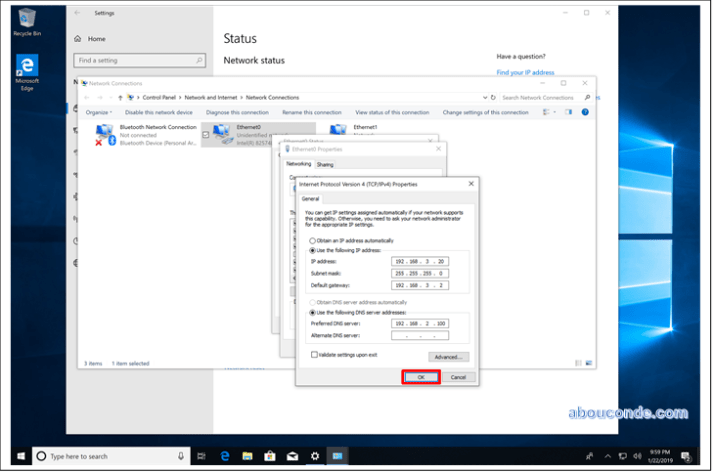Open Microsoft Store from the taskbar
This screenshot has height=472, width=714.
[x=268, y=456]
